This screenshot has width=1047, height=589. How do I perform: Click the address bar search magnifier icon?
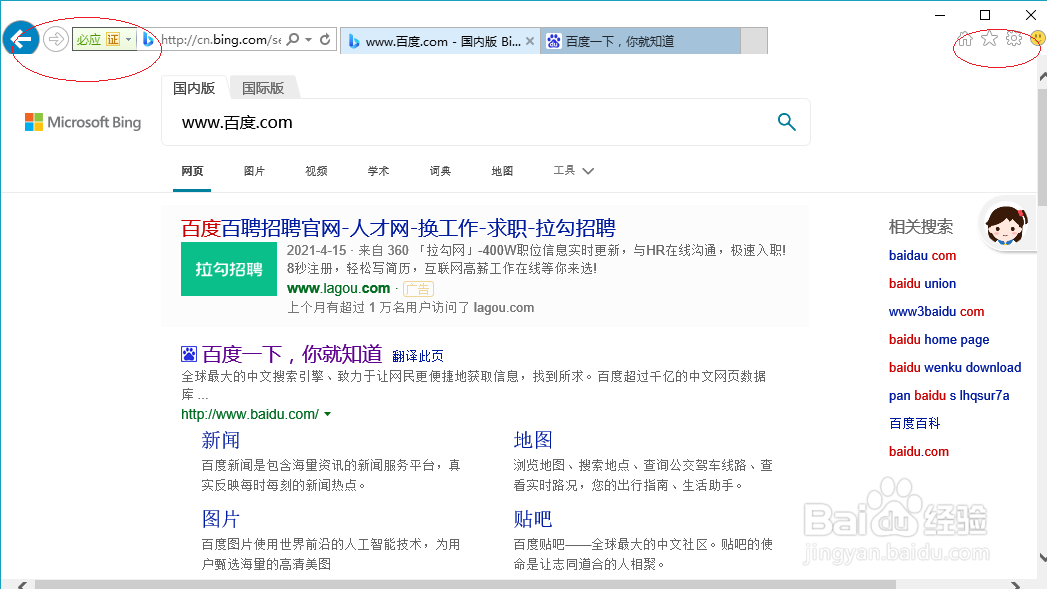[292, 39]
